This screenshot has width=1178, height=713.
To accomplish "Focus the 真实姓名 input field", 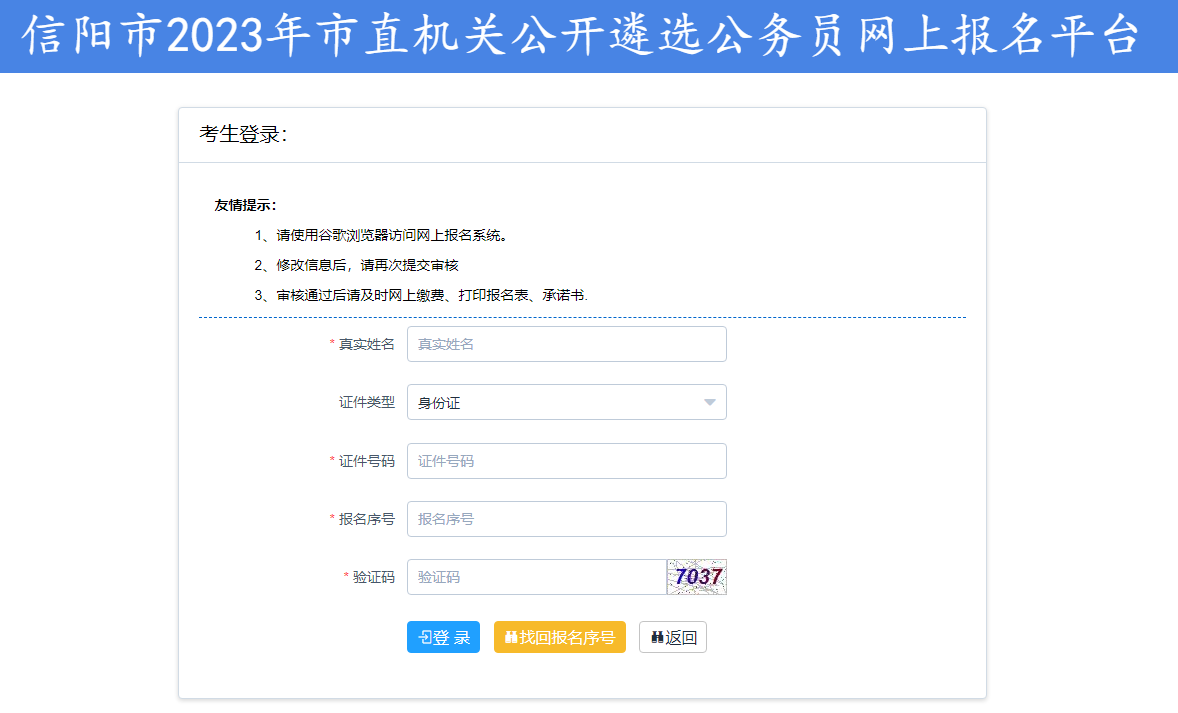I will pyautogui.click(x=566, y=344).
